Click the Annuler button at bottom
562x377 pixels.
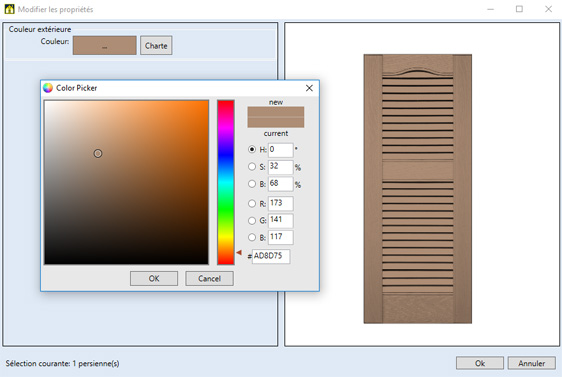coord(532,363)
